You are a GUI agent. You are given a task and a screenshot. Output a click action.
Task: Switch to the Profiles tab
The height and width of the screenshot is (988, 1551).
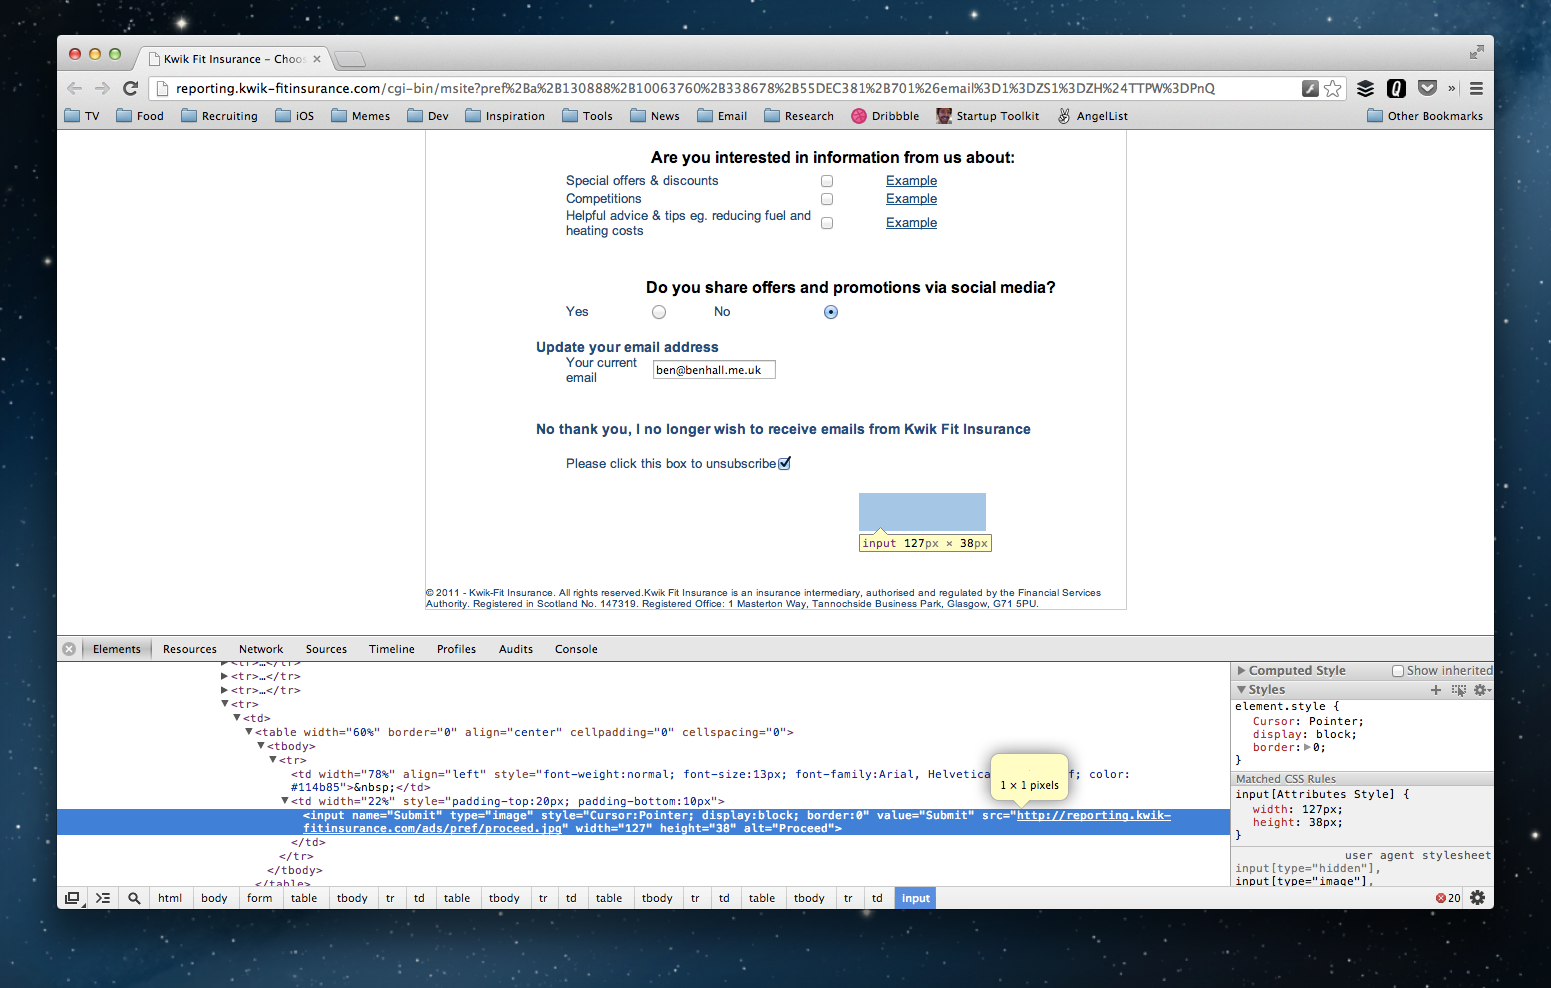coord(456,649)
